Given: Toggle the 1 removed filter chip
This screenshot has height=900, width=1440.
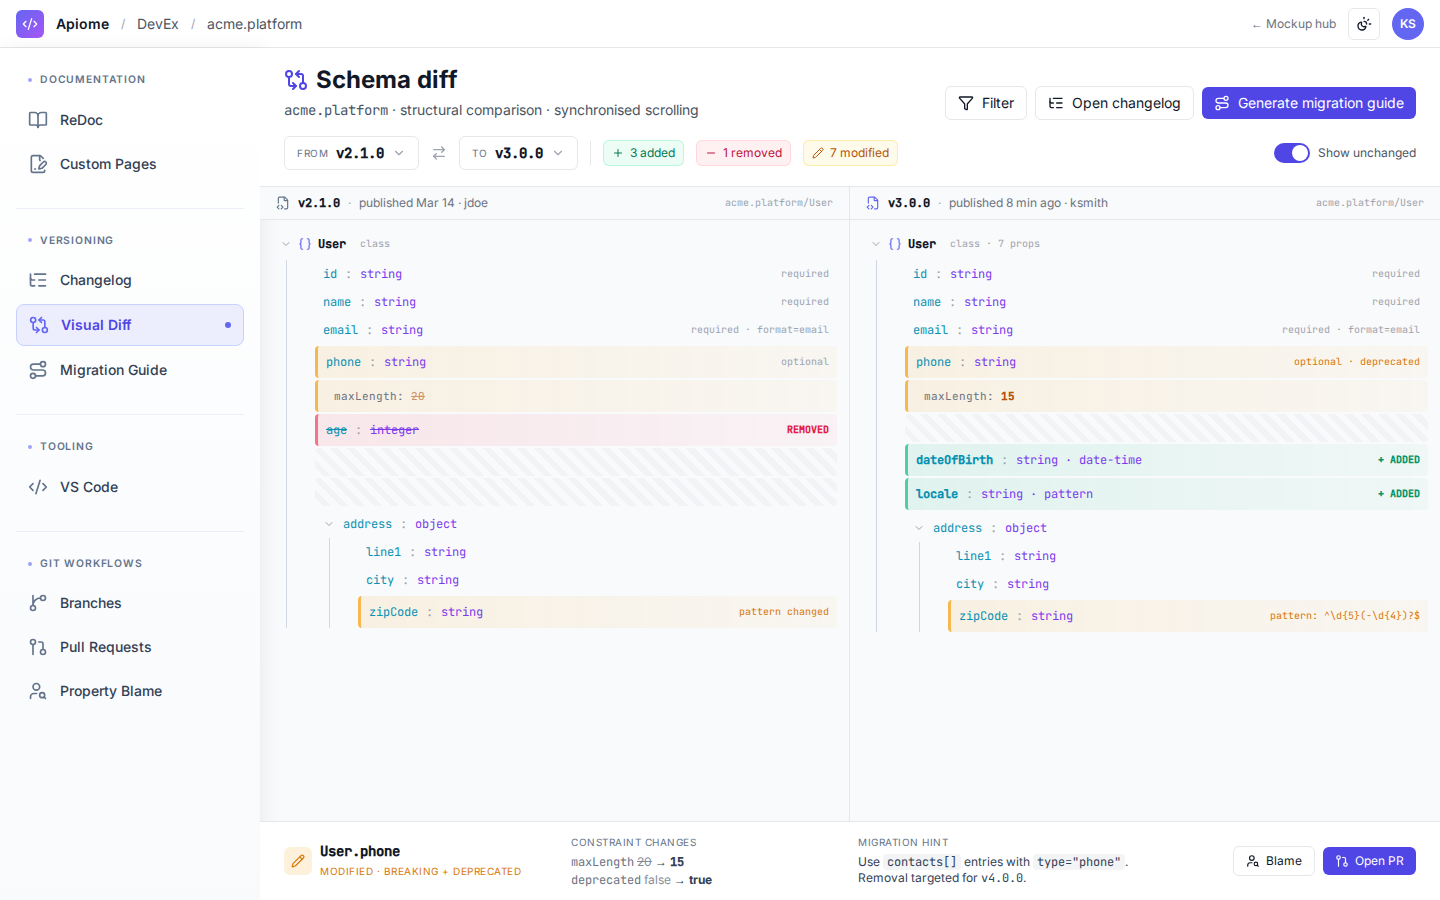Looking at the screenshot, I should (744, 153).
